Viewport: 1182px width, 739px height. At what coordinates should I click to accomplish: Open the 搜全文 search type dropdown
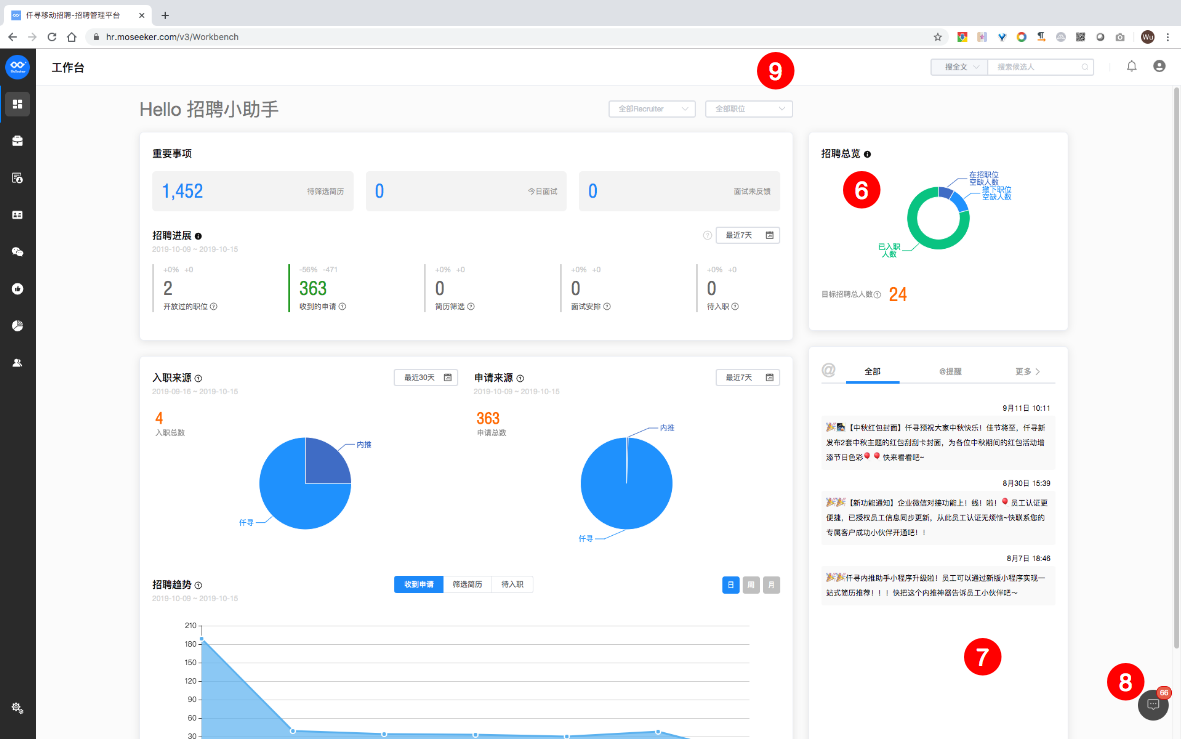coord(957,67)
